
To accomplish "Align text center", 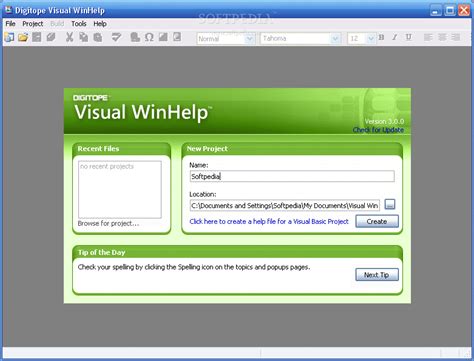I will (x=442, y=38).
